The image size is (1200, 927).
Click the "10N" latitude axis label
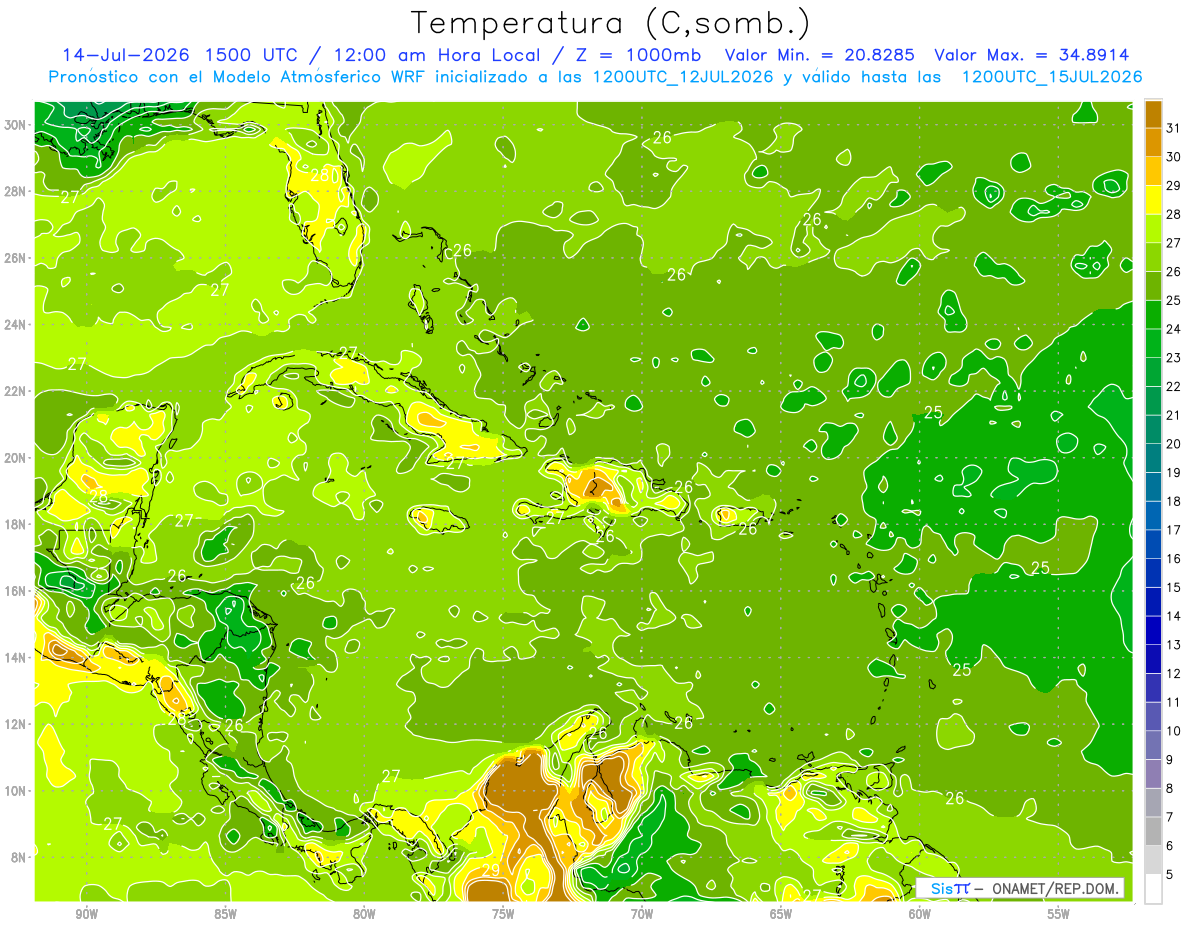(17, 791)
